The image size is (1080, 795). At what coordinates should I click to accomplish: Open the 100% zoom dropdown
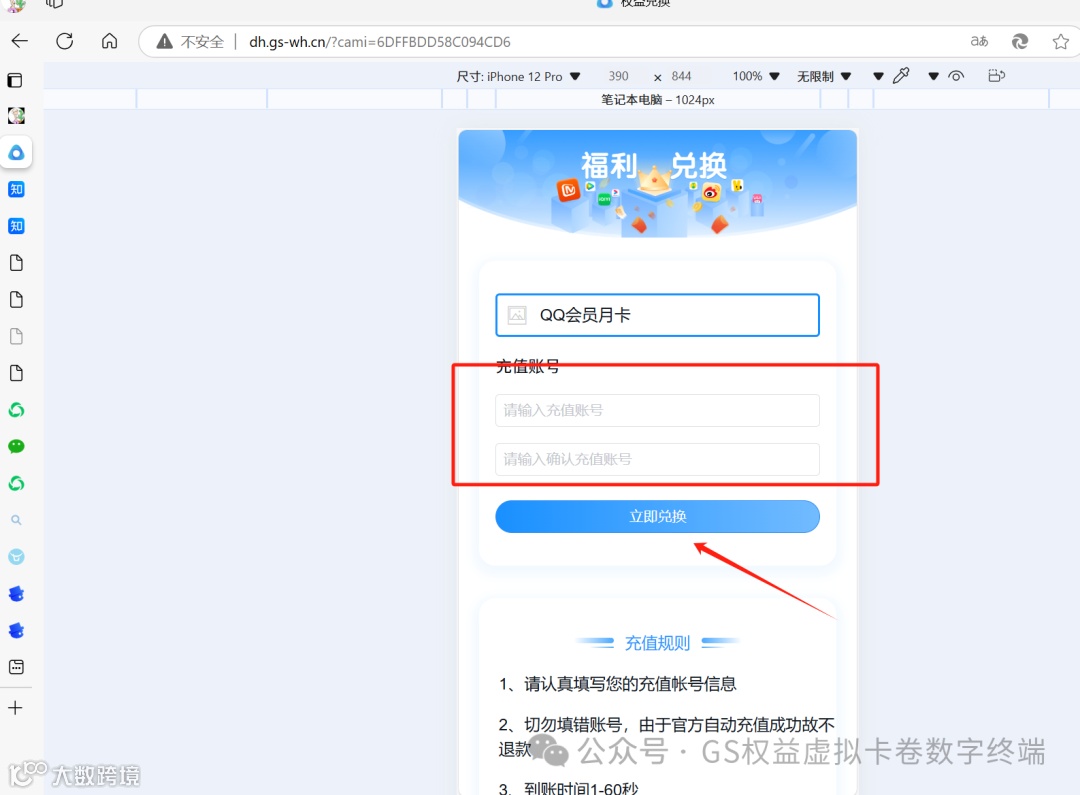click(x=756, y=76)
